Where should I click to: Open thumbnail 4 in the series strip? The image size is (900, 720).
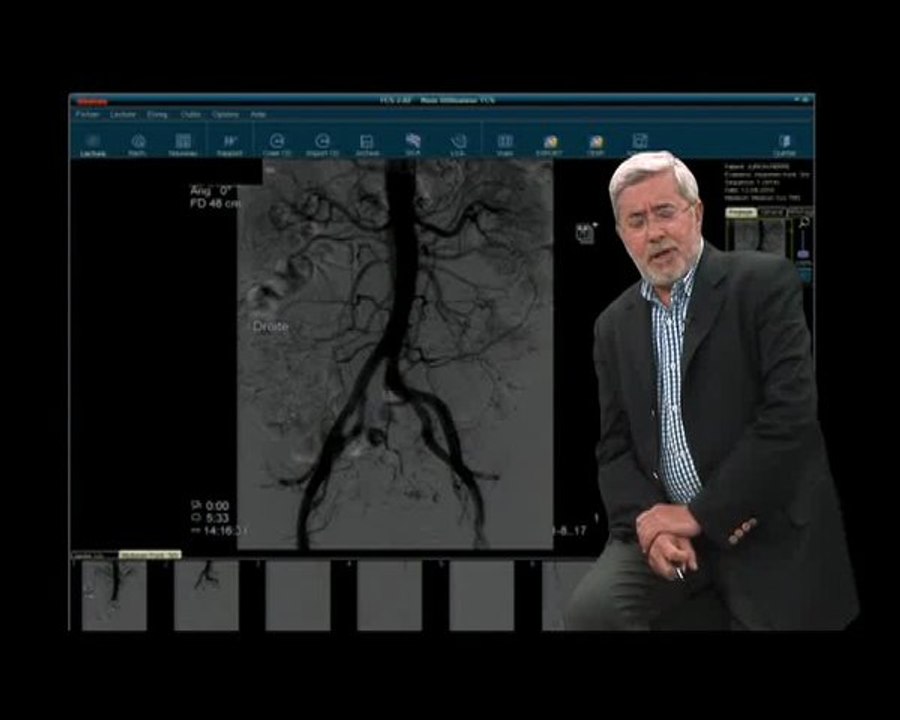[x=390, y=595]
